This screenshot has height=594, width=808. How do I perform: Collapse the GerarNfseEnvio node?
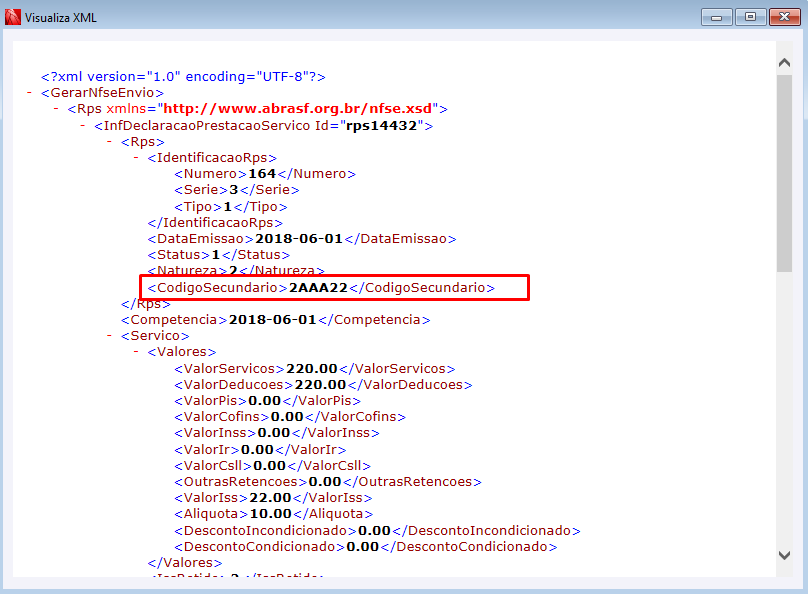point(29,93)
